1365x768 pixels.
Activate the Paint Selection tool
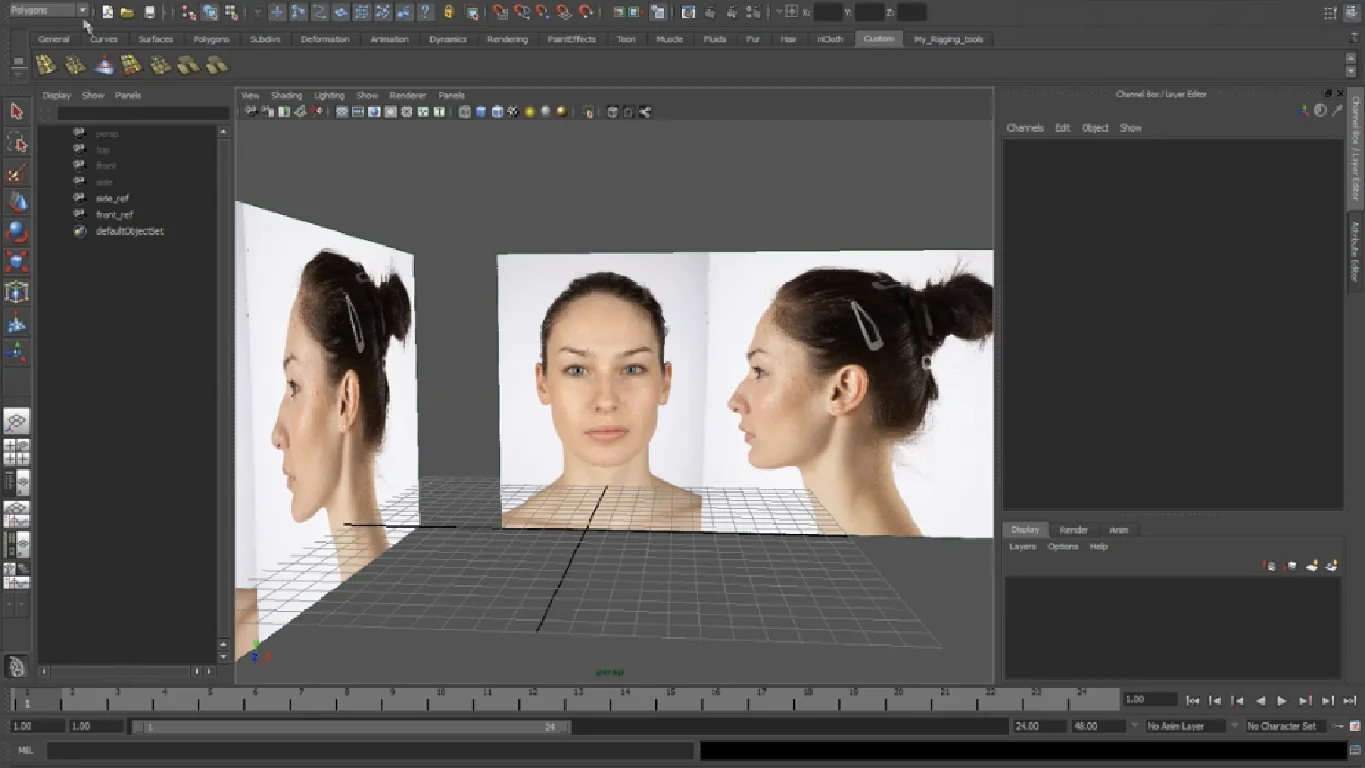pyautogui.click(x=16, y=172)
